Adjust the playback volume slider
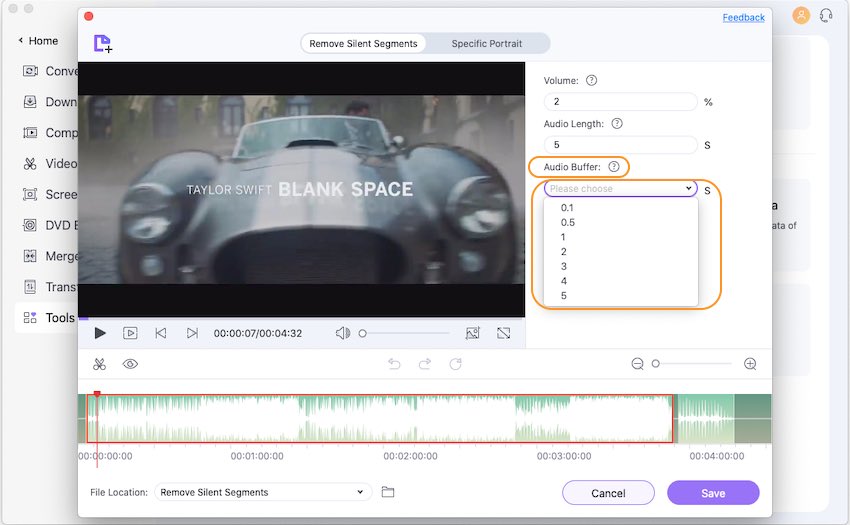Screen dimensions: 850x525 point(404,333)
